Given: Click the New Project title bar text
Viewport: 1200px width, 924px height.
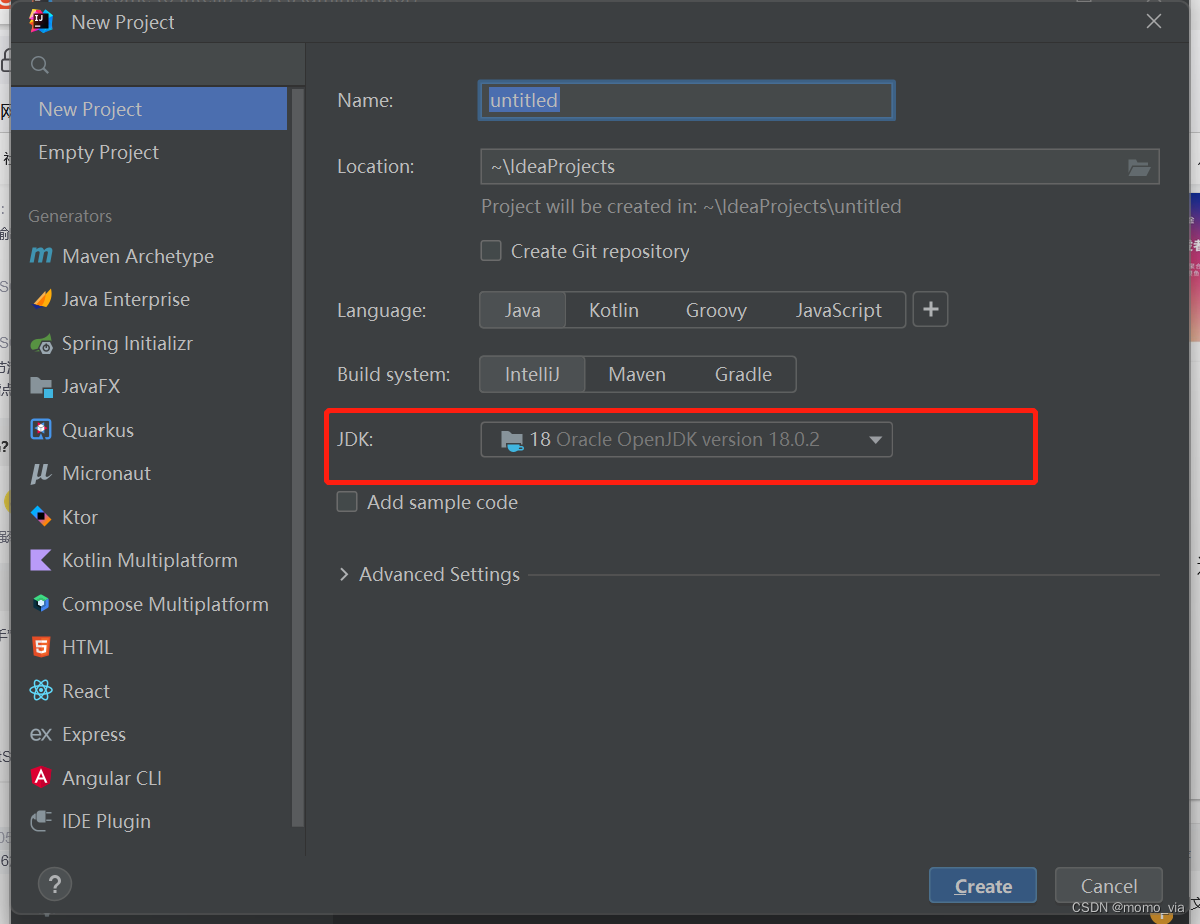Looking at the screenshot, I should [x=123, y=22].
